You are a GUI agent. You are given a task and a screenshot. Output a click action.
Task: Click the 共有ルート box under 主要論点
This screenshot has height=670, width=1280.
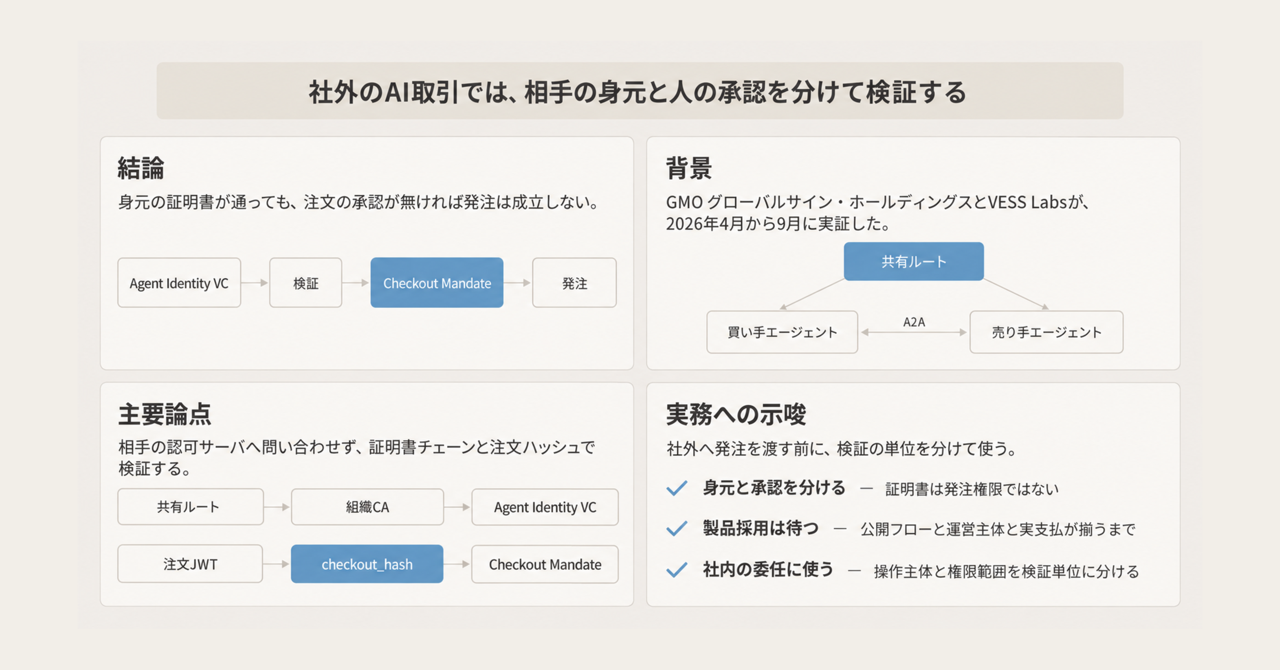point(190,507)
